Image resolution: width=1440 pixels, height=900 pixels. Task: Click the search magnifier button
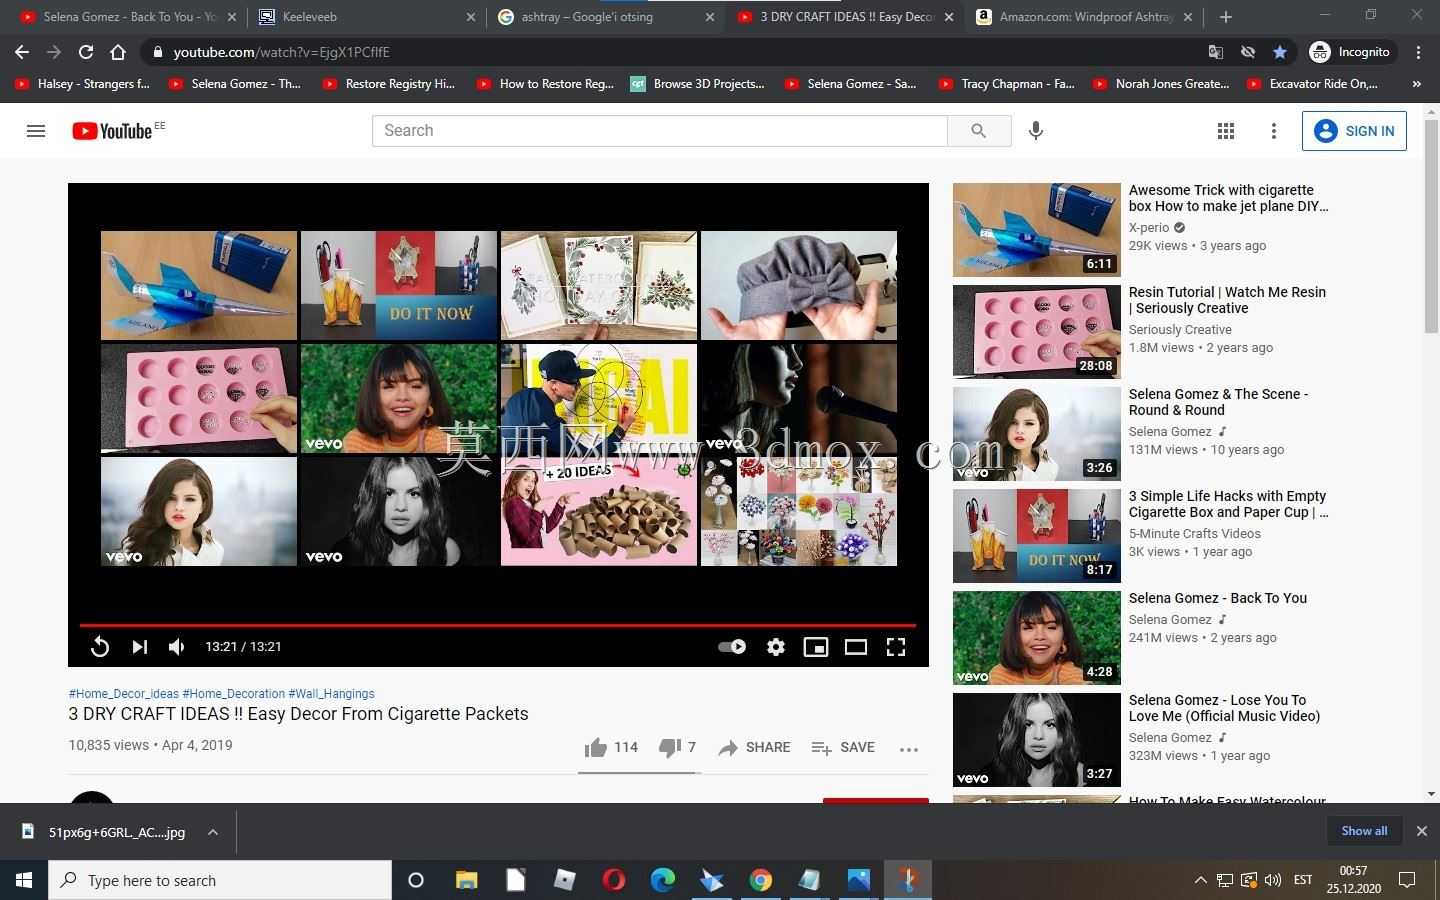(x=979, y=131)
